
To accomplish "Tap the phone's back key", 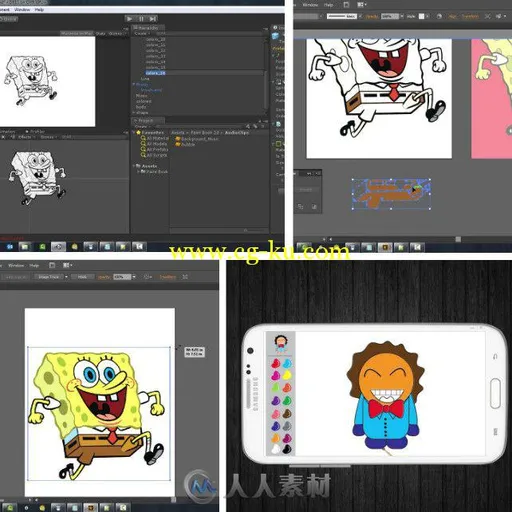I will (x=495, y=357).
